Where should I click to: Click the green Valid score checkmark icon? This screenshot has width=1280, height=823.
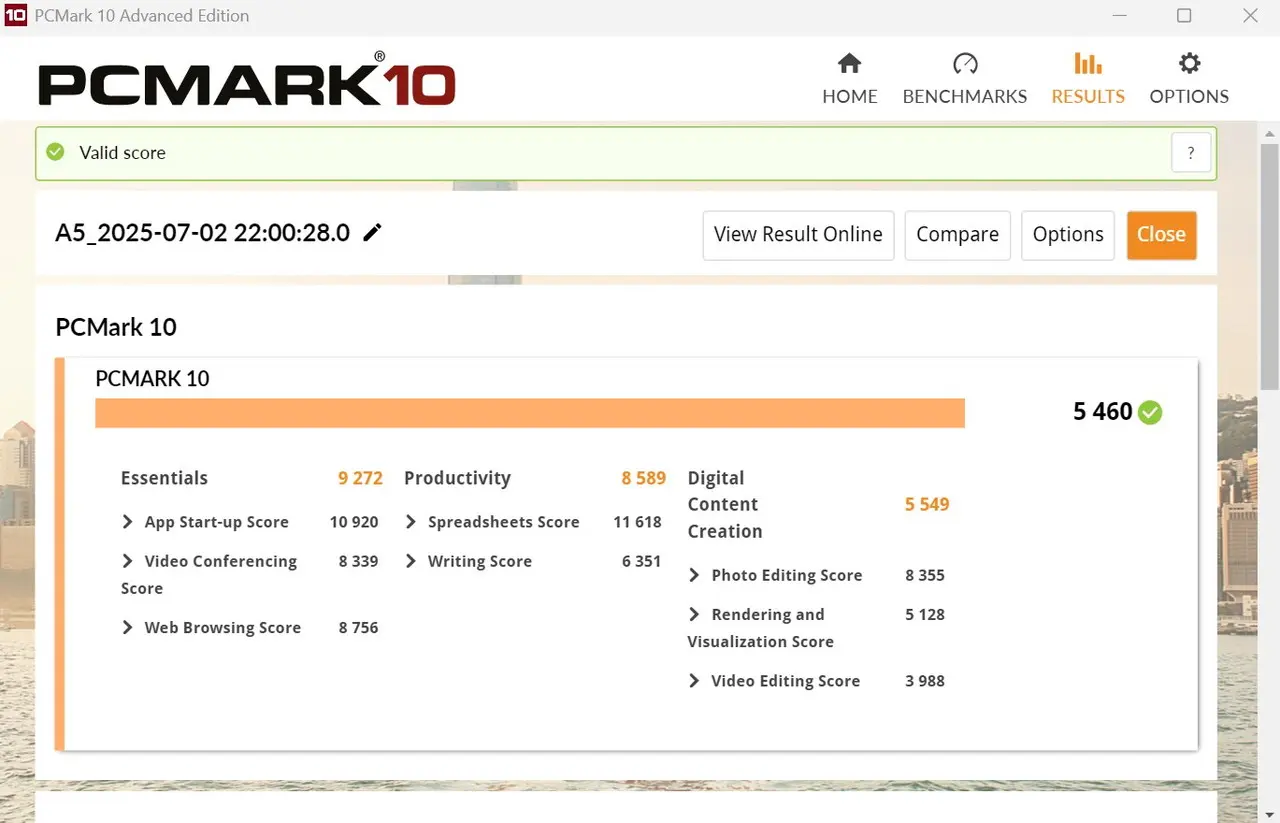point(56,152)
